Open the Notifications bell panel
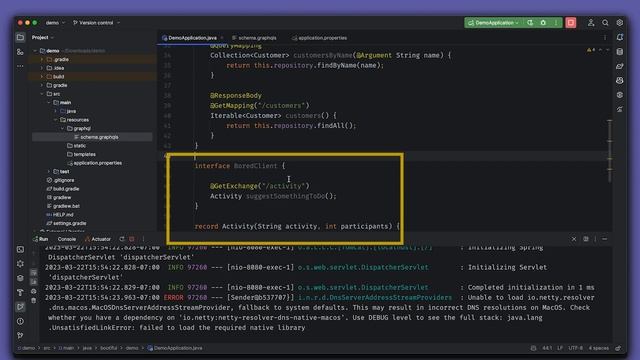640x360 pixels. [620, 38]
